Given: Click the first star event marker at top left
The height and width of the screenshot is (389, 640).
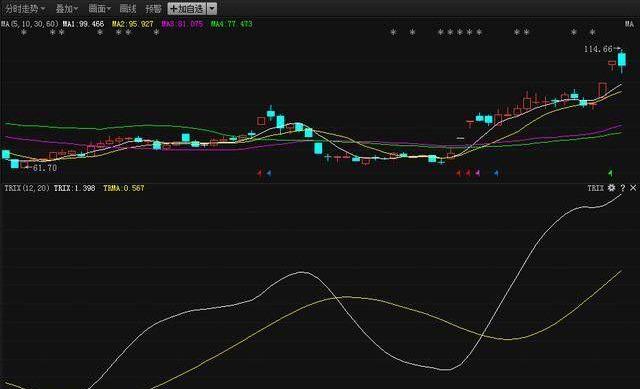Looking at the screenshot, I should pos(24,32).
